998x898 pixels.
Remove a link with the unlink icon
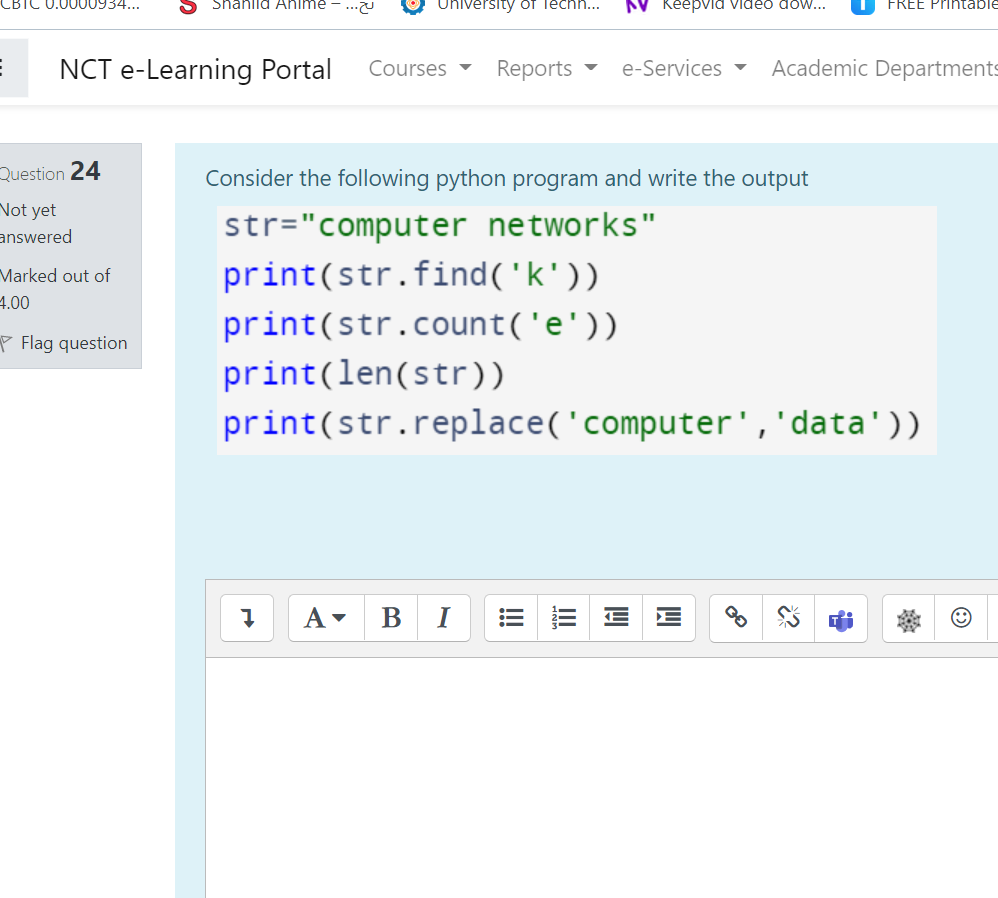point(788,618)
